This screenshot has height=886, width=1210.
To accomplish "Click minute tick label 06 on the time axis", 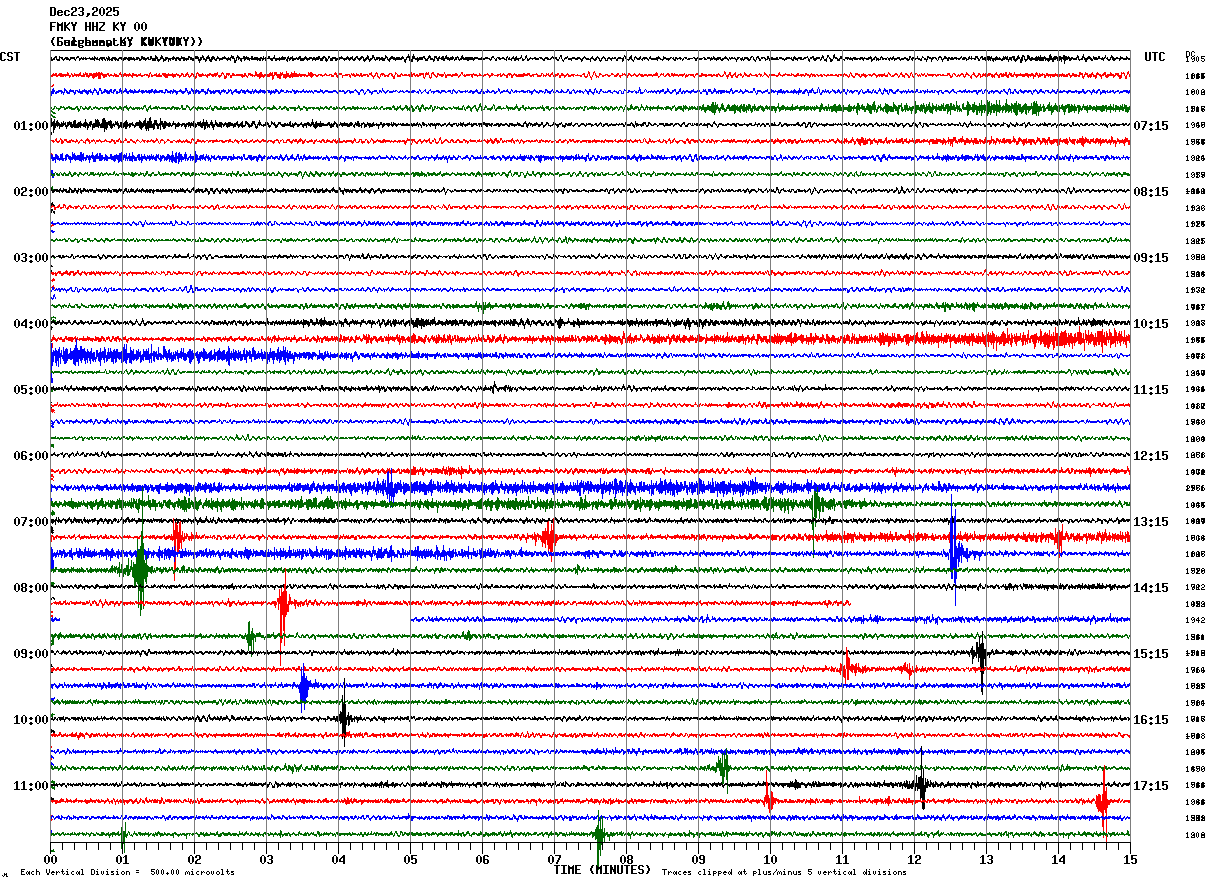I will (482, 859).
